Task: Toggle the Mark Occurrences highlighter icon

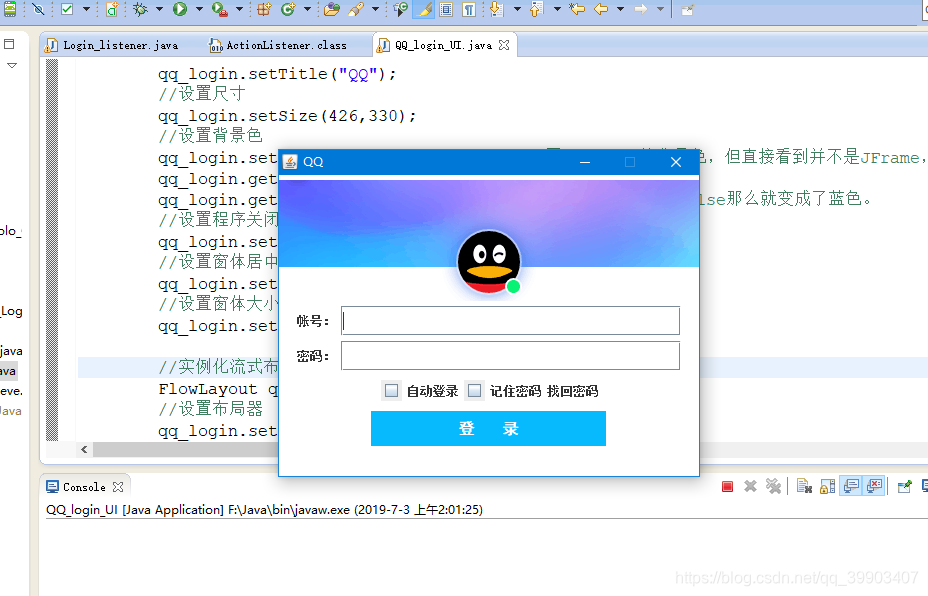Action: [x=424, y=9]
